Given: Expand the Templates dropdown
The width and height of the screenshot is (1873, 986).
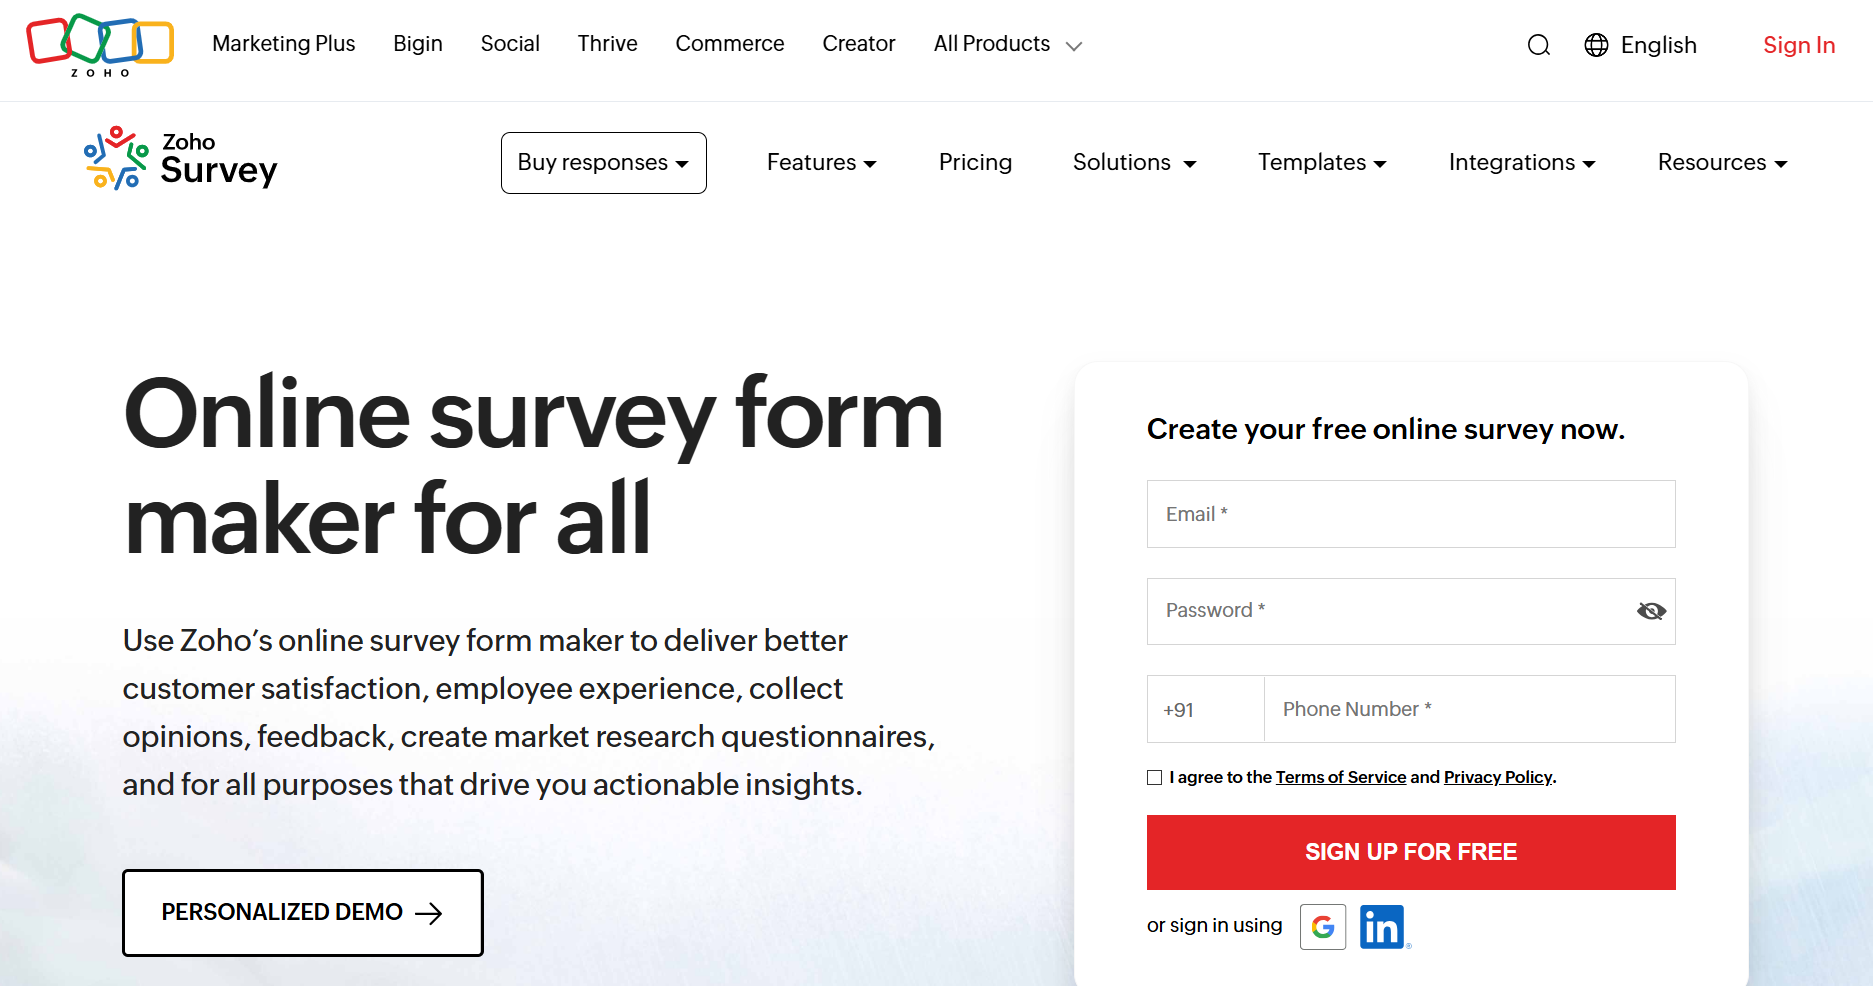Looking at the screenshot, I should click(1321, 162).
